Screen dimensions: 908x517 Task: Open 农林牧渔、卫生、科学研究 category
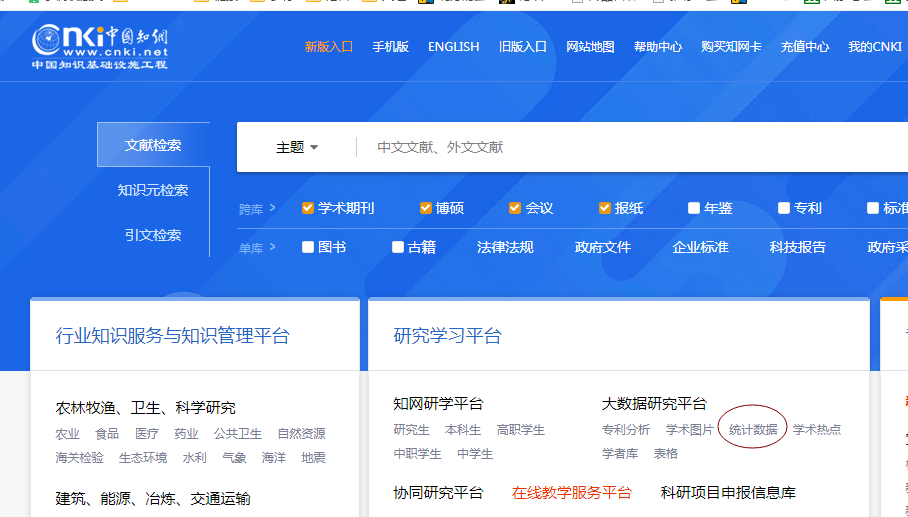pos(145,408)
